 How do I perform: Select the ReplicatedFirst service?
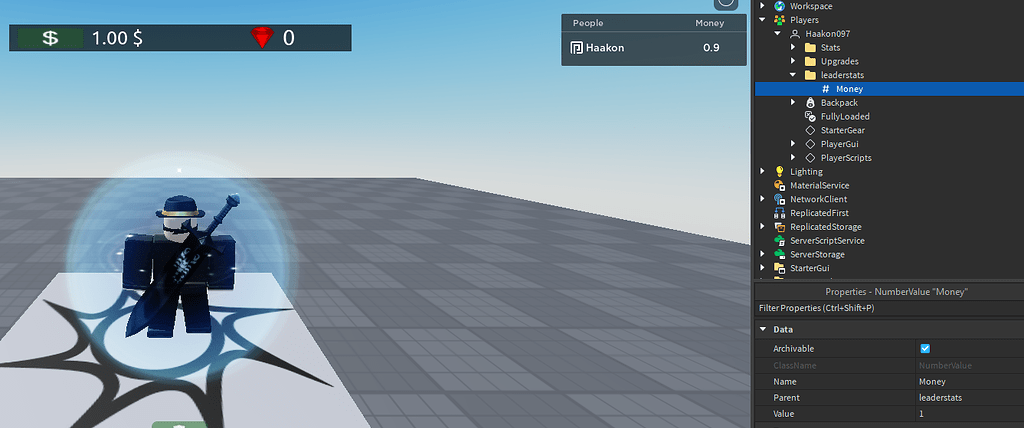tap(820, 213)
